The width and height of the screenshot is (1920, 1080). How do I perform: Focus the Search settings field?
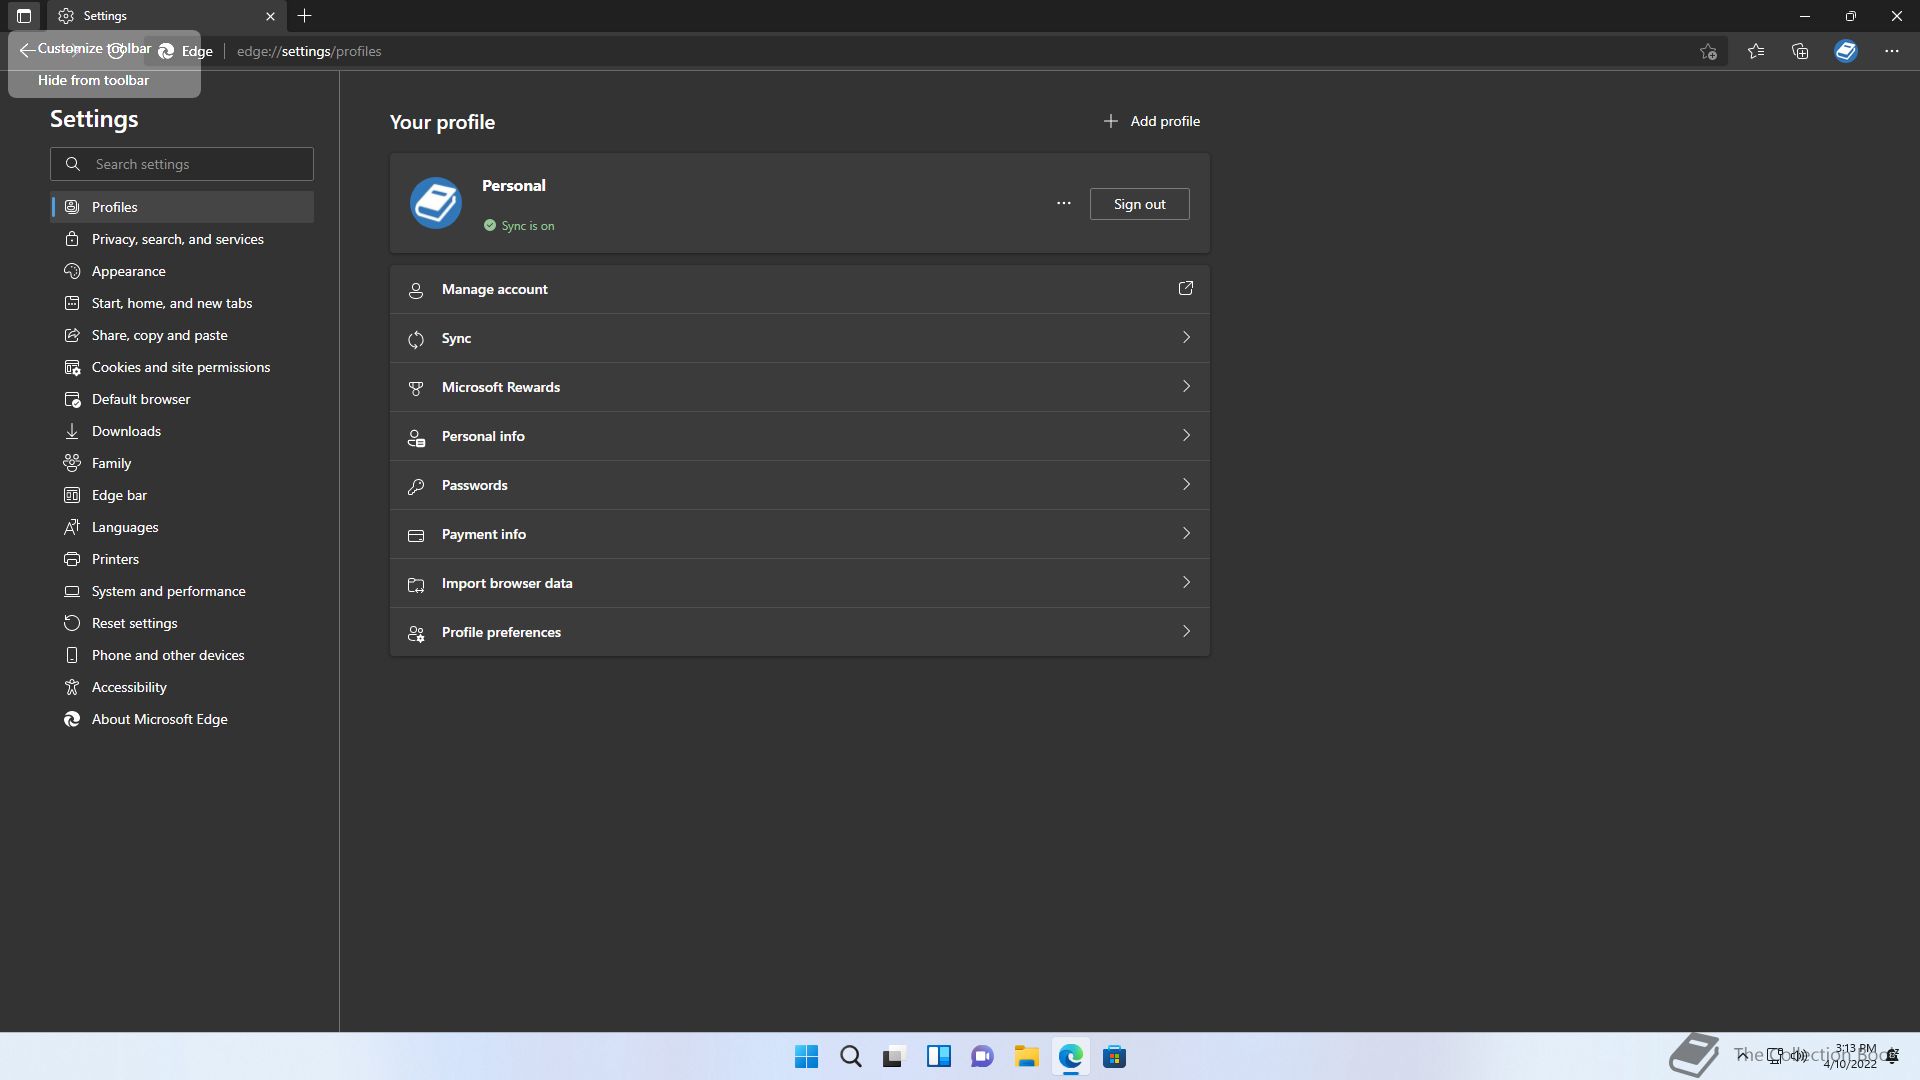click(182, 164)
